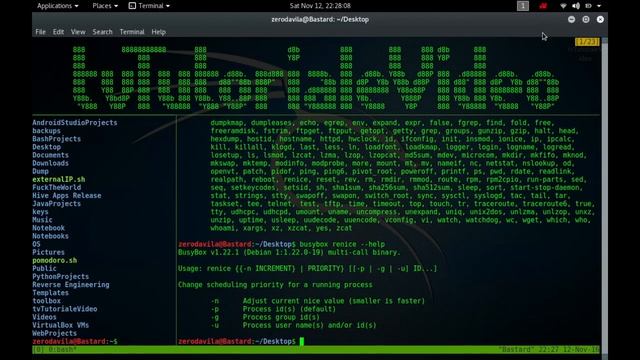
Task: Click the tvTutorialeVideo directory entry
Action: click(x=65, y=309)
